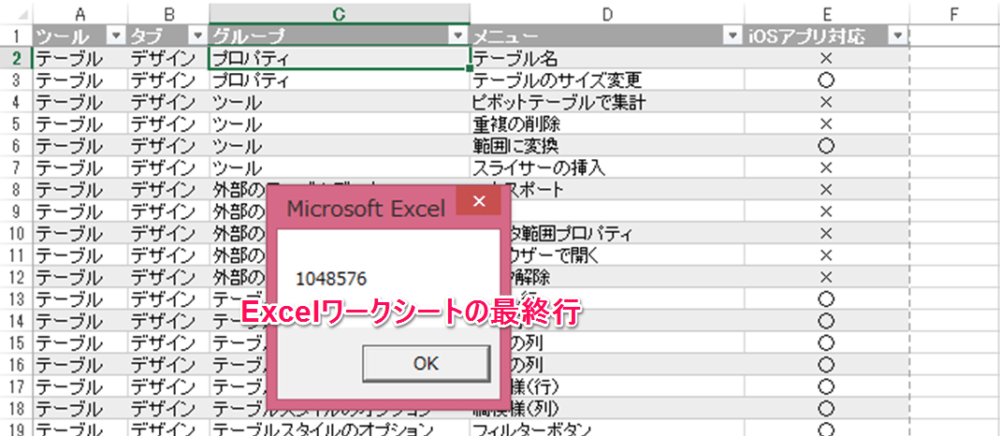Click cell 重複の削除

point(607,124)
